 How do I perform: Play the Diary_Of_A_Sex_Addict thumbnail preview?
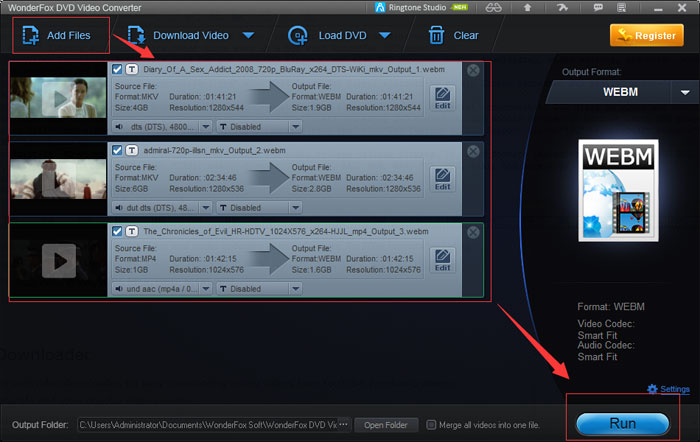(x=58, y=98)
